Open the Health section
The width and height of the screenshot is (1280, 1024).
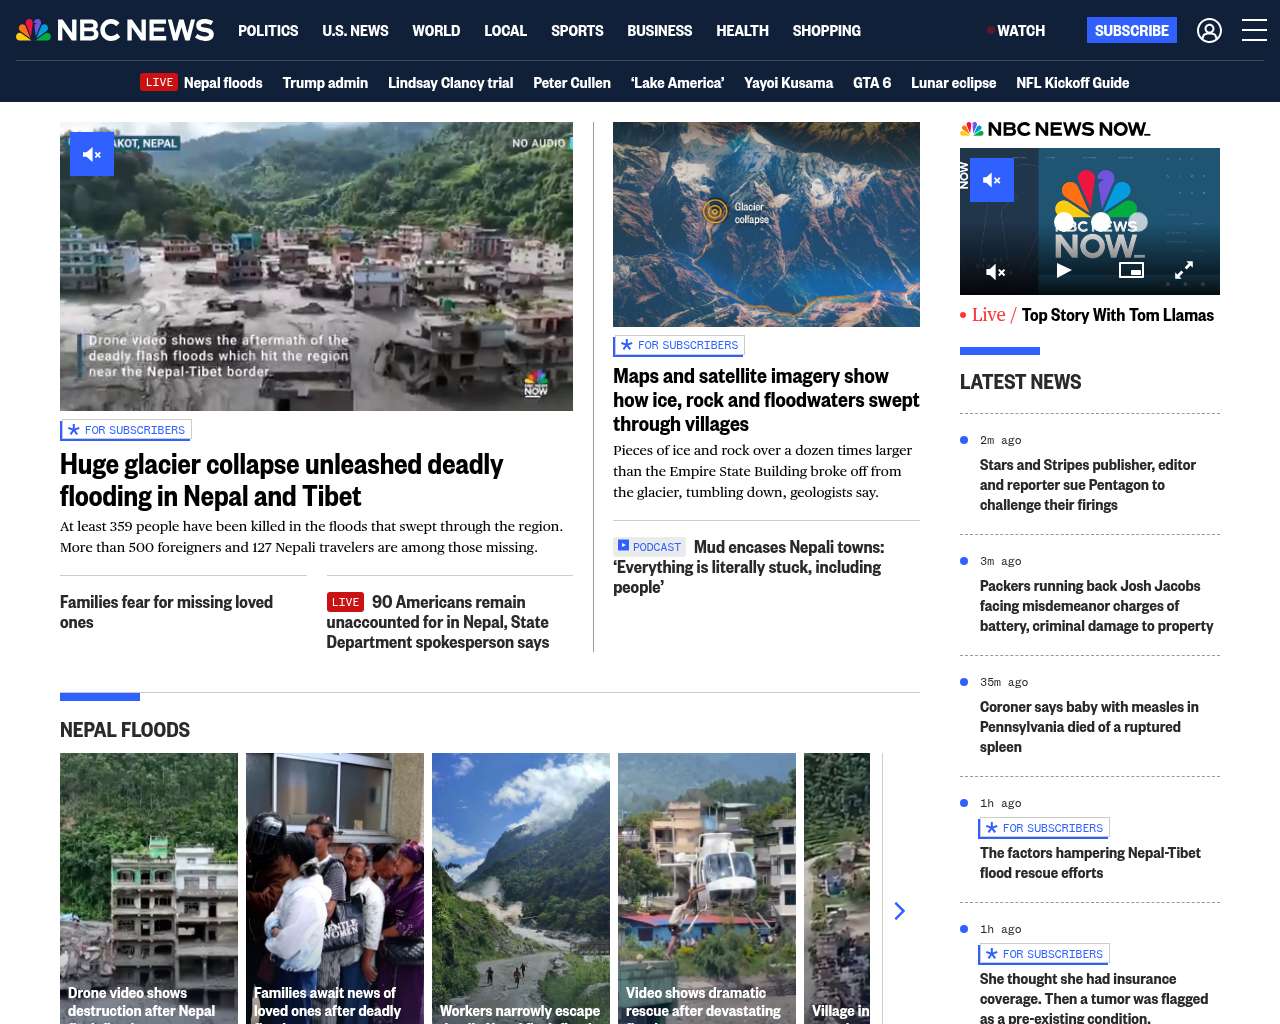pyautogui.click(x=742, y=31)
